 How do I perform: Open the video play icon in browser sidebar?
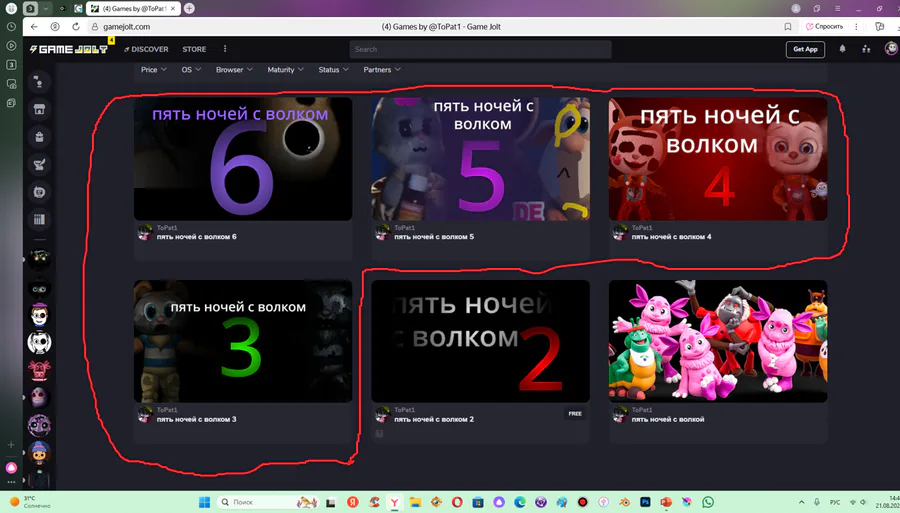pyautogui.click(x=11, y=45)
